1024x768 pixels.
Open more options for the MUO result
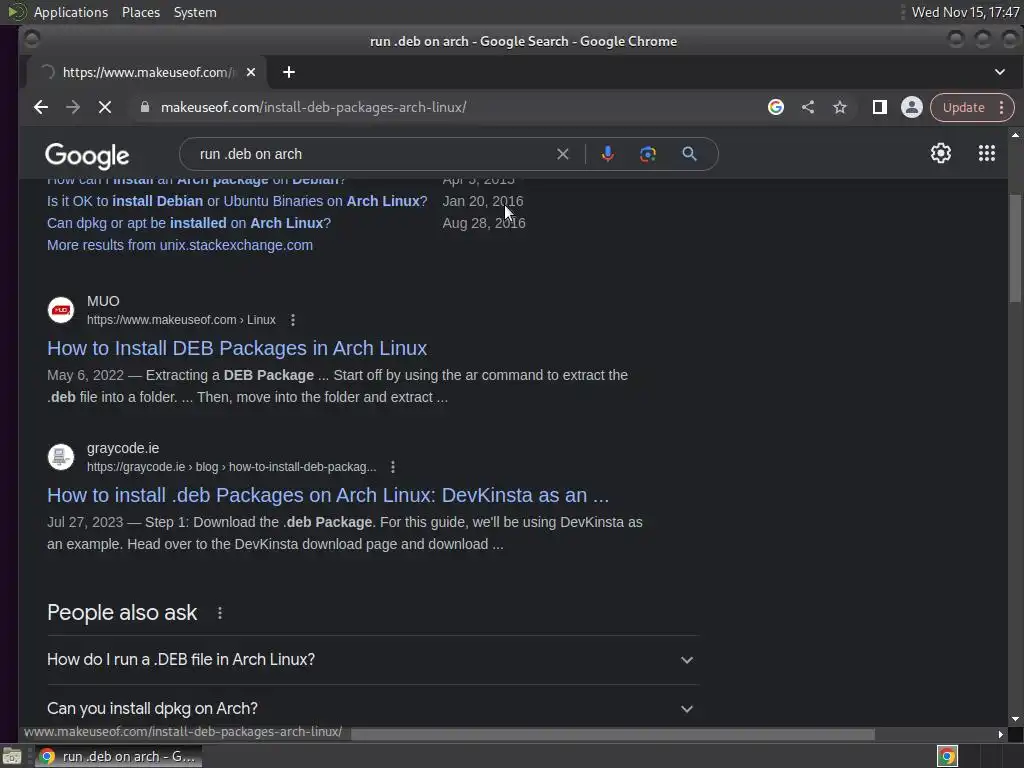[x=293, y=320]
